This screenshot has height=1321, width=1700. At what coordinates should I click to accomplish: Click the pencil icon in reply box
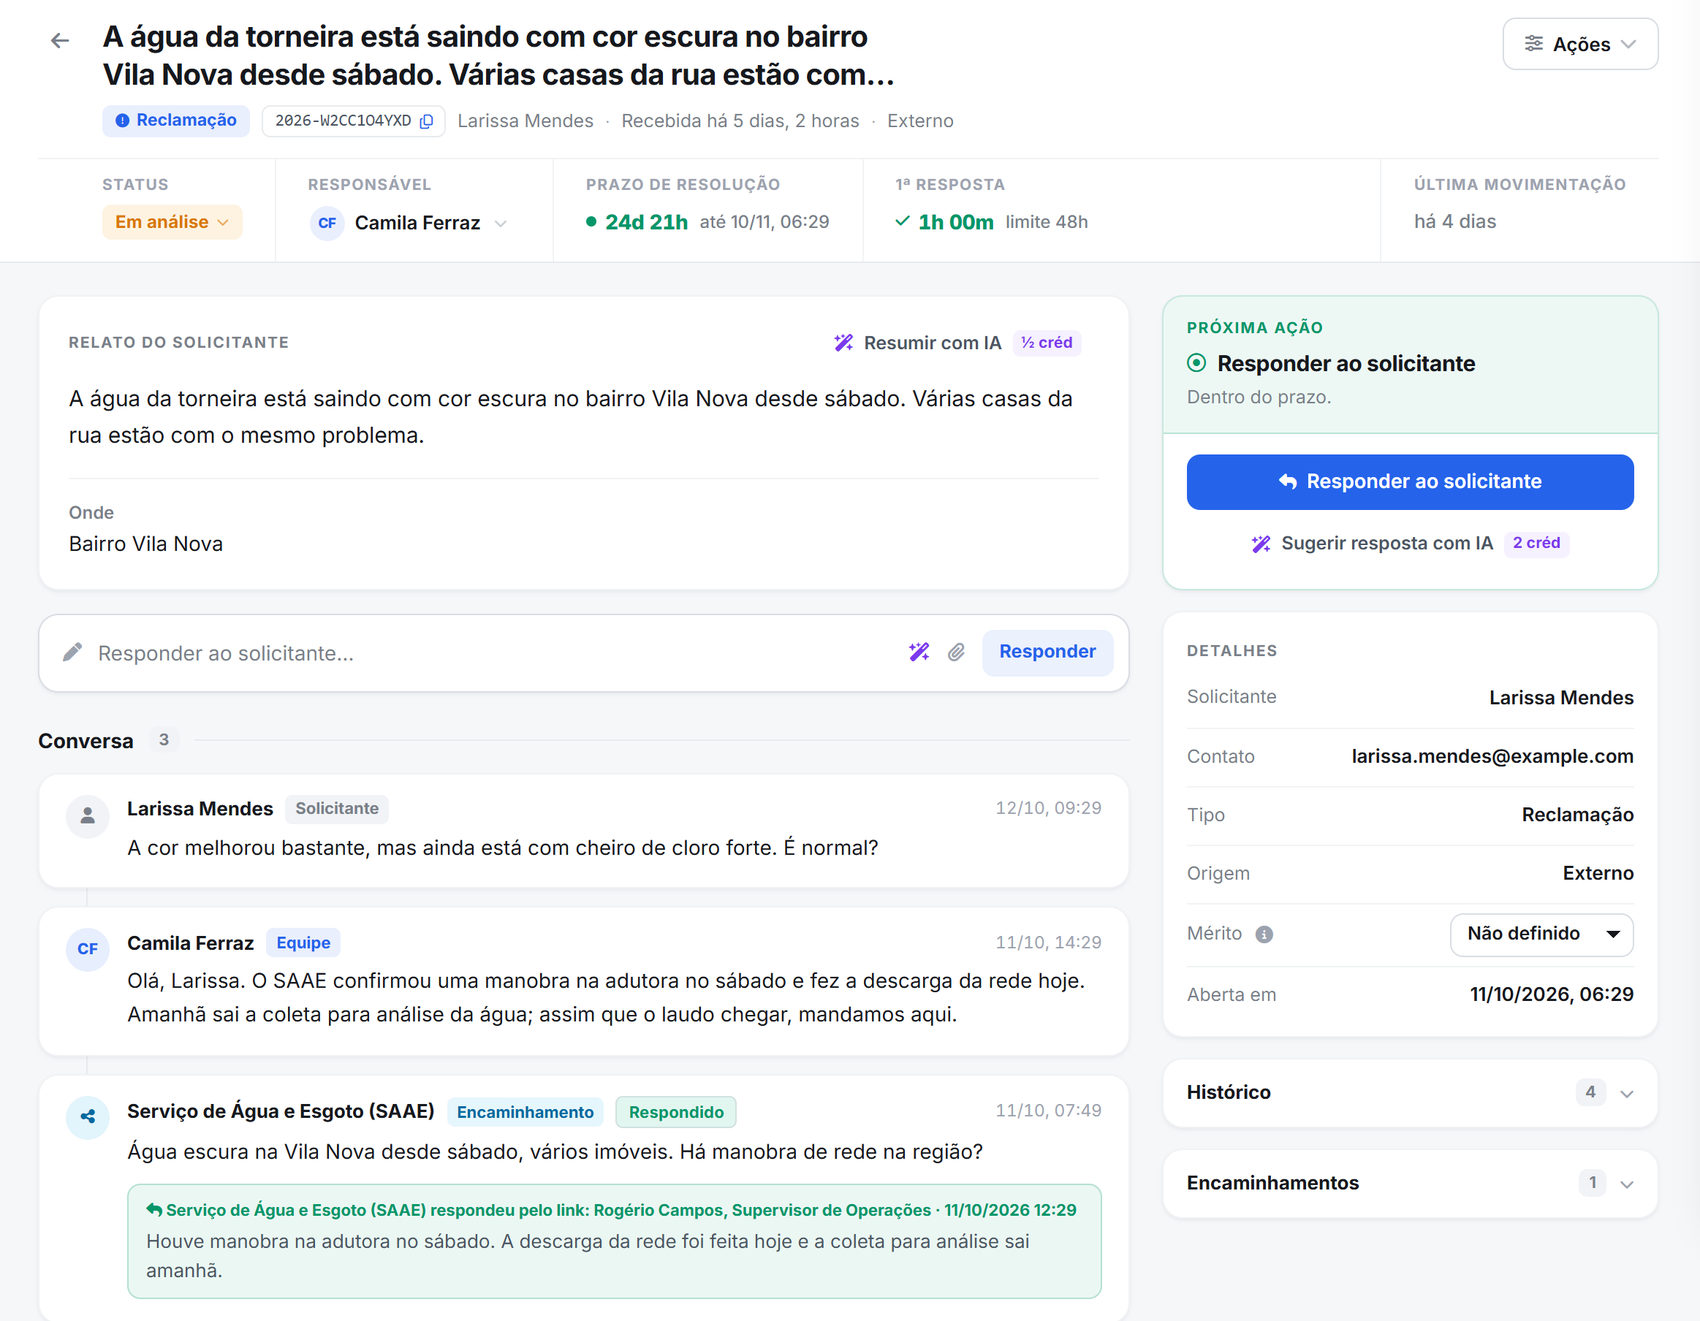click(72, 653)
